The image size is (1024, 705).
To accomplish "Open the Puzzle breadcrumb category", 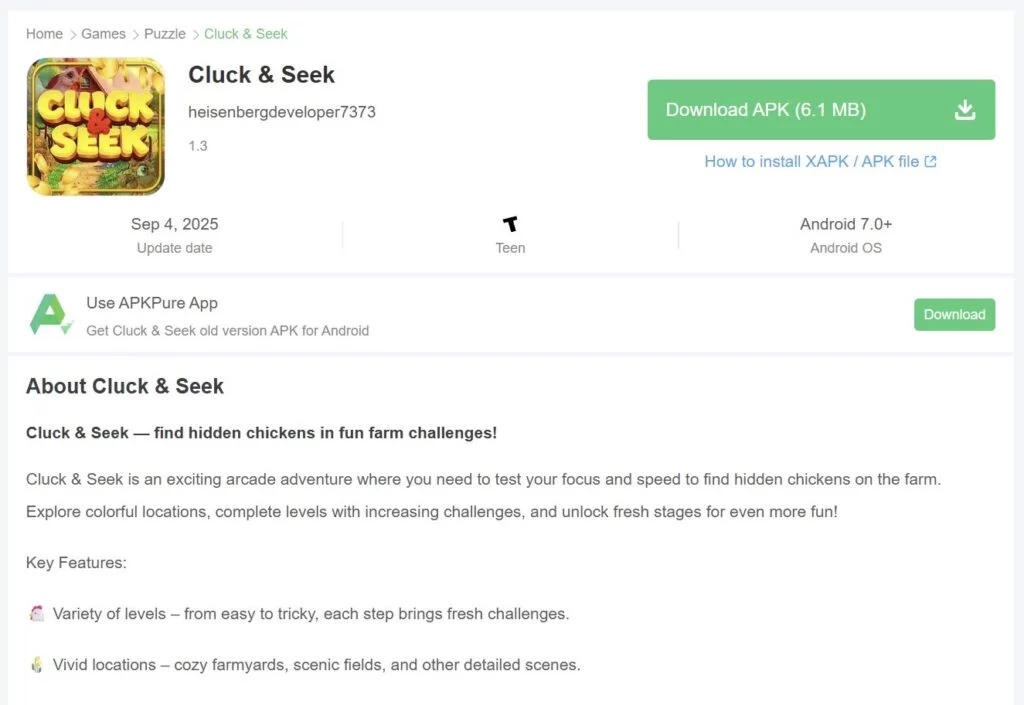I will tap(165, 34).
